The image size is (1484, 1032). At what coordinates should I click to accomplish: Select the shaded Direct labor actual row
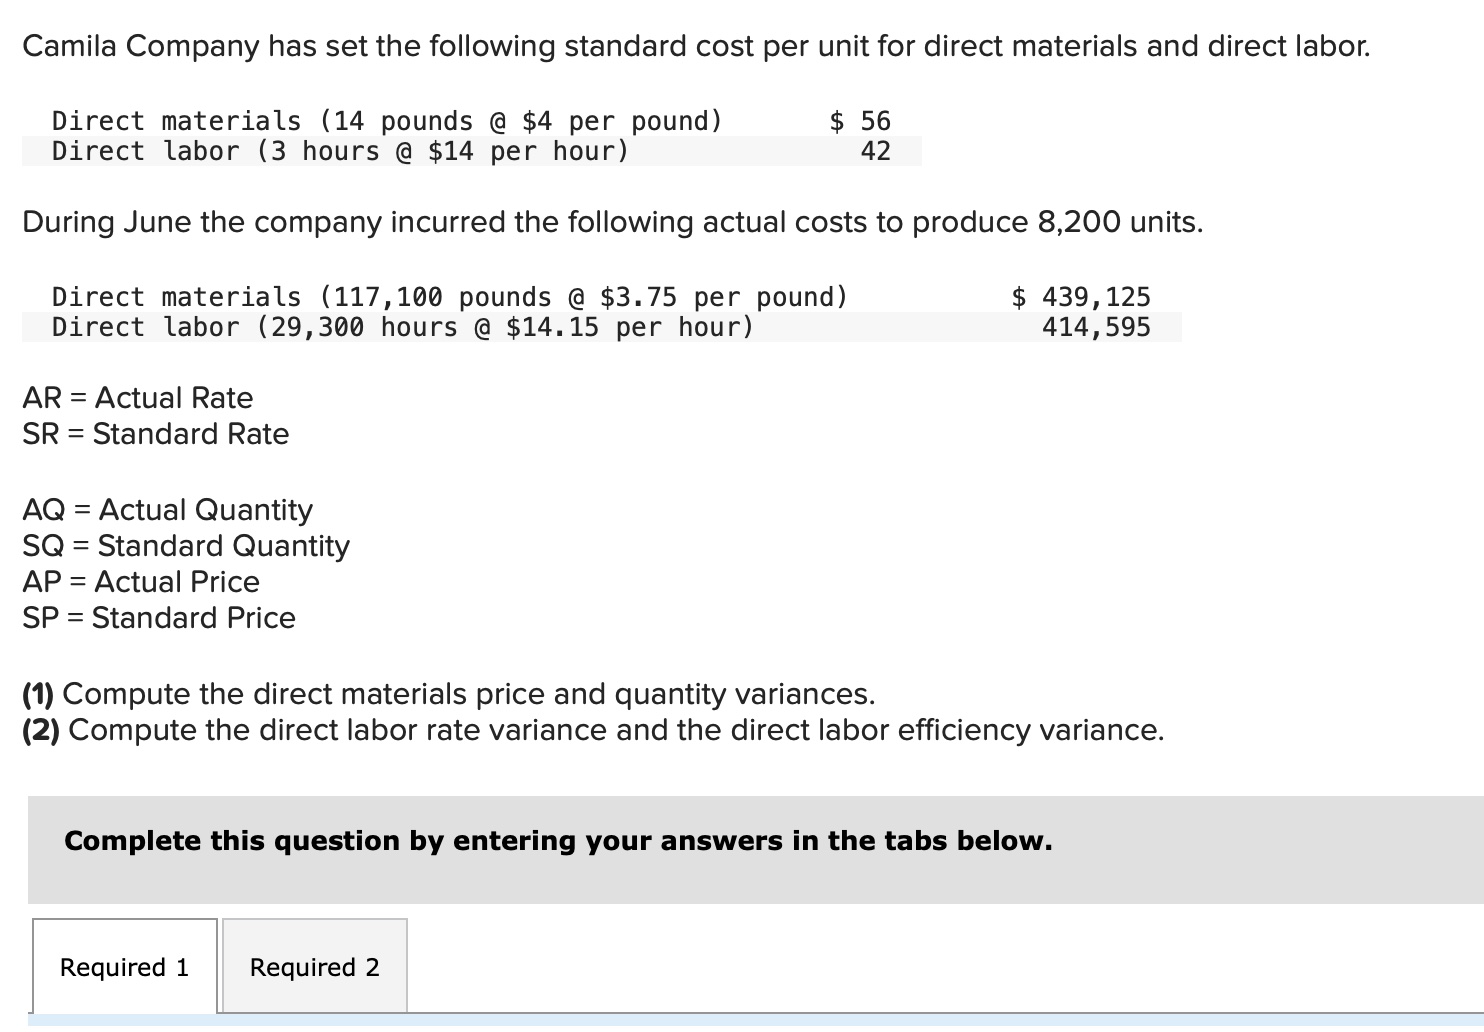[x=402, y=326]
